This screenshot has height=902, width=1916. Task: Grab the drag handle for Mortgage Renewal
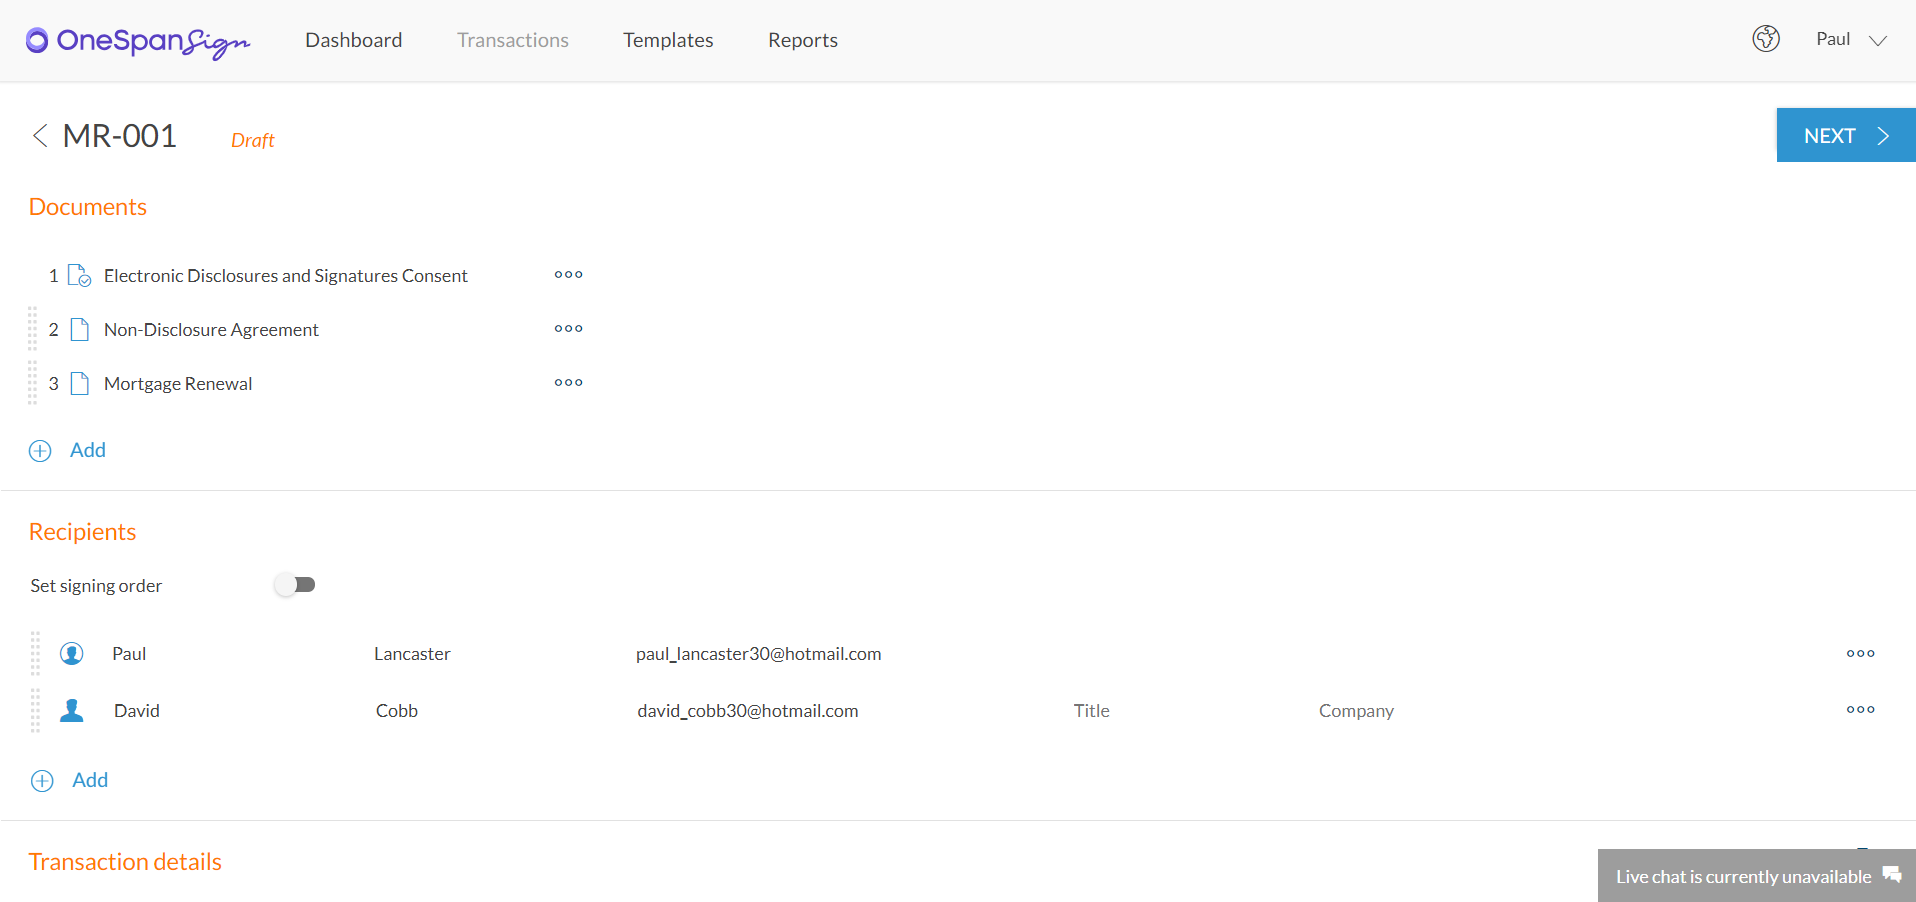click(x=32, y=383)
